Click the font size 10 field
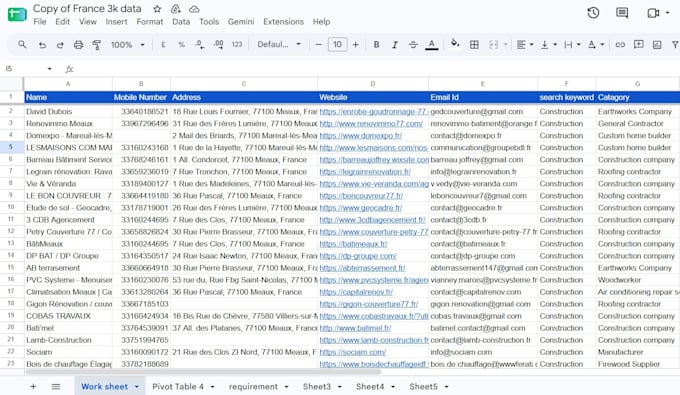 tap(337, 44)
